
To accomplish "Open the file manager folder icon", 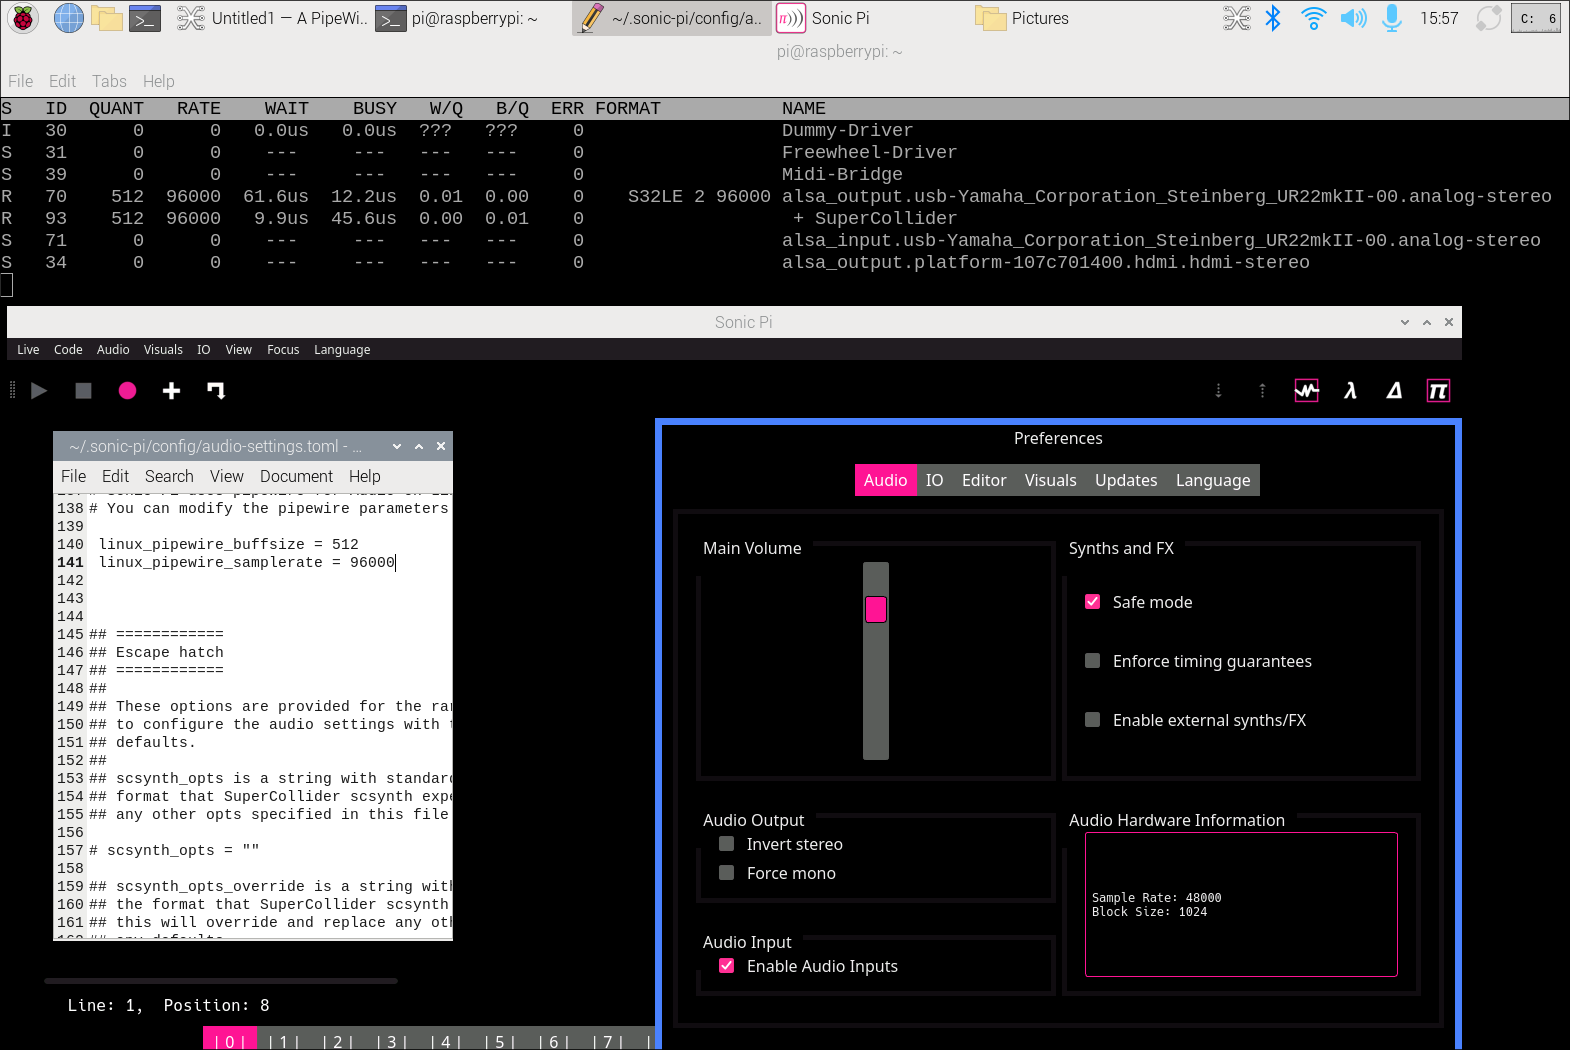I will (x=106, y=18).
